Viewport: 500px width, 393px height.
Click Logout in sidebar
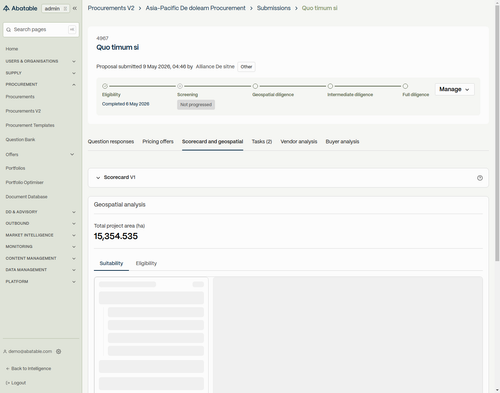tap(16, 383)
